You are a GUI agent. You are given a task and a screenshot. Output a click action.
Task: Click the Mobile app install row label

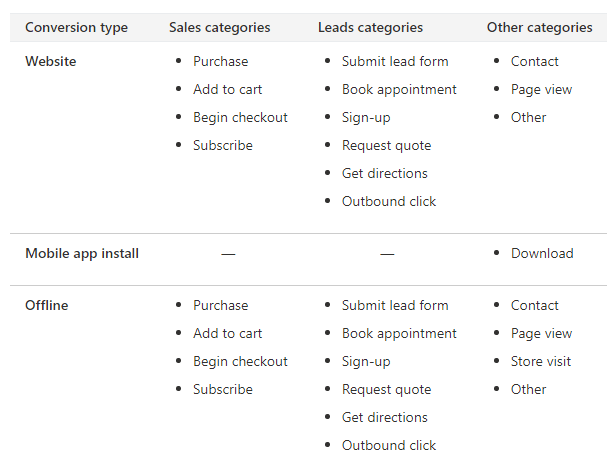pos(82,254)
